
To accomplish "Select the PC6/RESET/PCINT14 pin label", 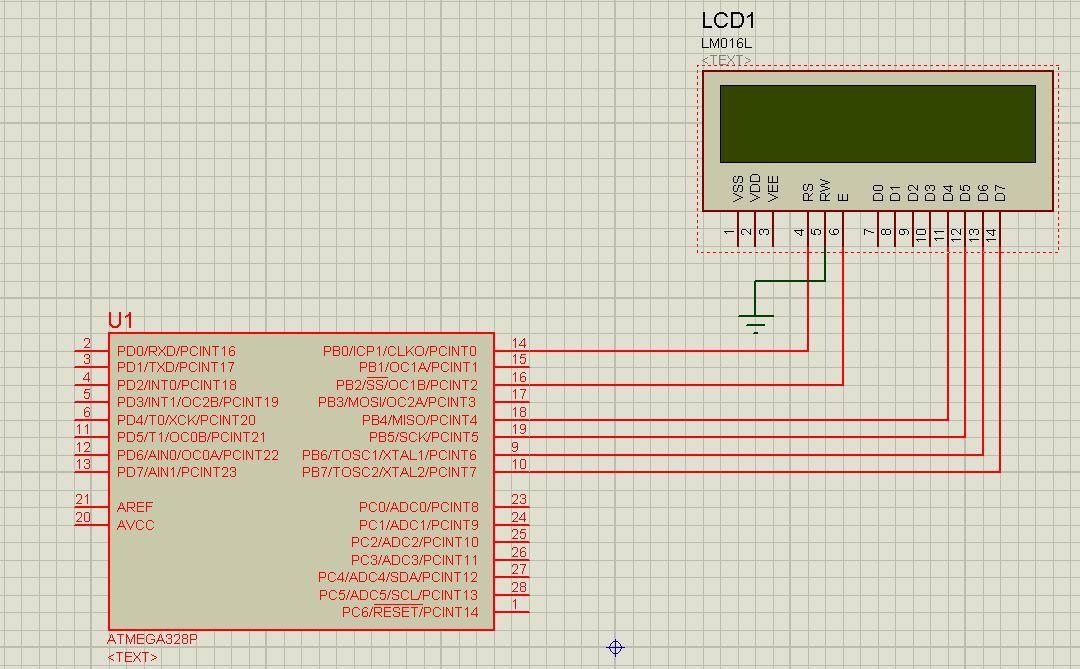I will [x=410, y=612].
